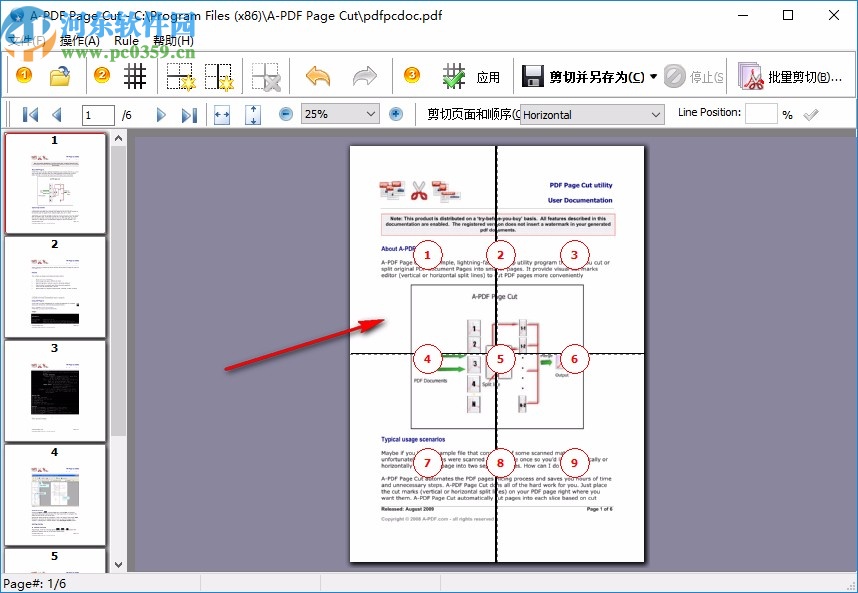The height and width of the screenshot is (593, 858).
Task: Open a PDF file with the folder icon
Action: click(x=57, y=75)
